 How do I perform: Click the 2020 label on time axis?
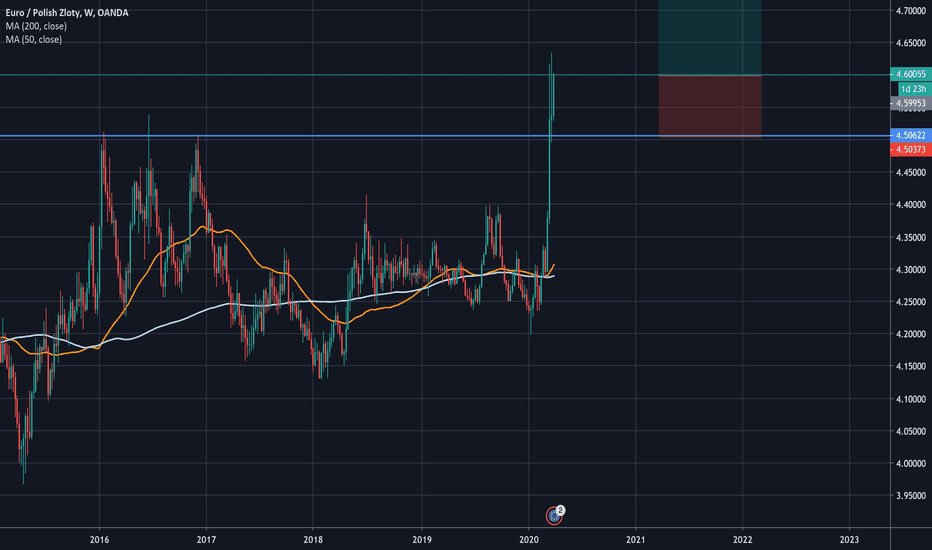pyautogui.click(x=528, y=540)
